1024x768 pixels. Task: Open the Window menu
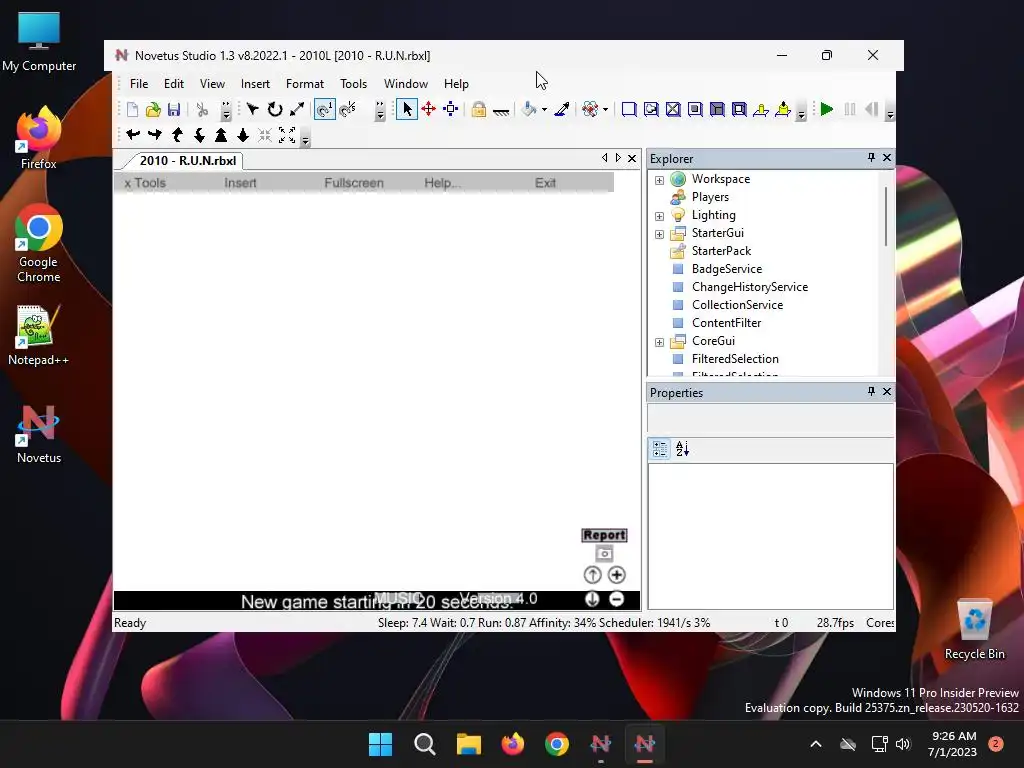pos(406,84)
